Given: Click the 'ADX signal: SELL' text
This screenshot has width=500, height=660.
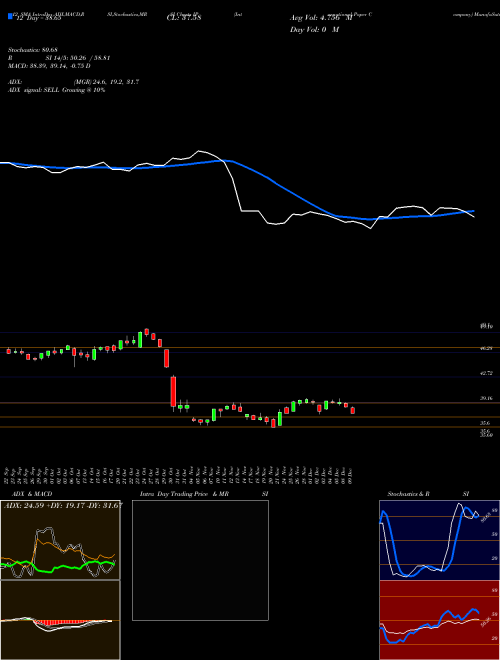Looking at the screenshot, I should point(34,90).
